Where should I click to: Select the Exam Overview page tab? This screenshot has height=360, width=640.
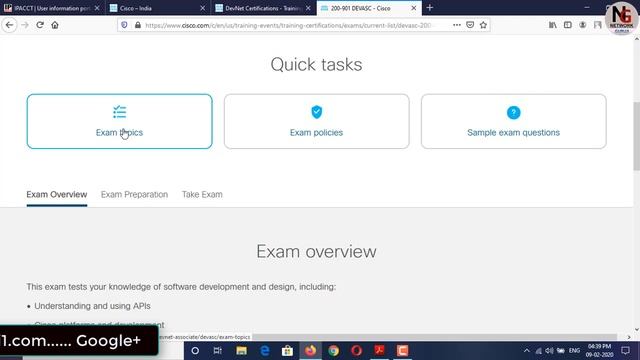[57, 195]
